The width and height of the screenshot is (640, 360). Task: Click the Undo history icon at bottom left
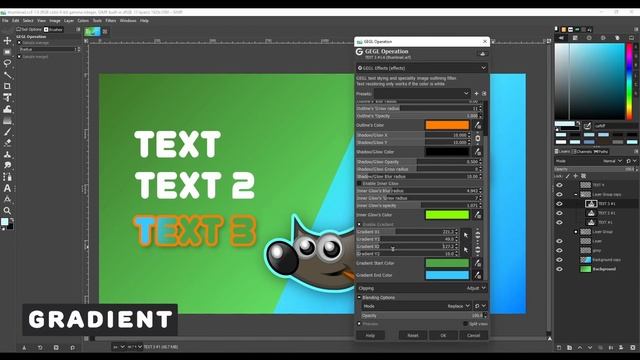coord(40,348)
